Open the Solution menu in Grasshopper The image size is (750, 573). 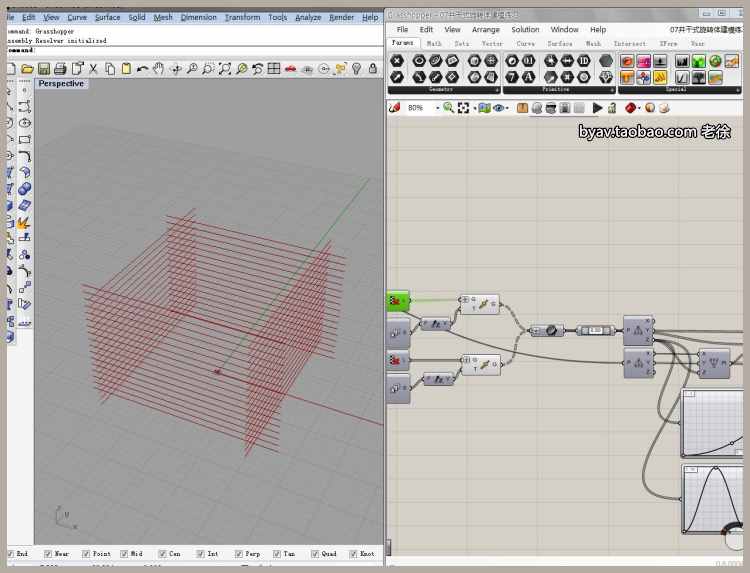coord(525,30)
